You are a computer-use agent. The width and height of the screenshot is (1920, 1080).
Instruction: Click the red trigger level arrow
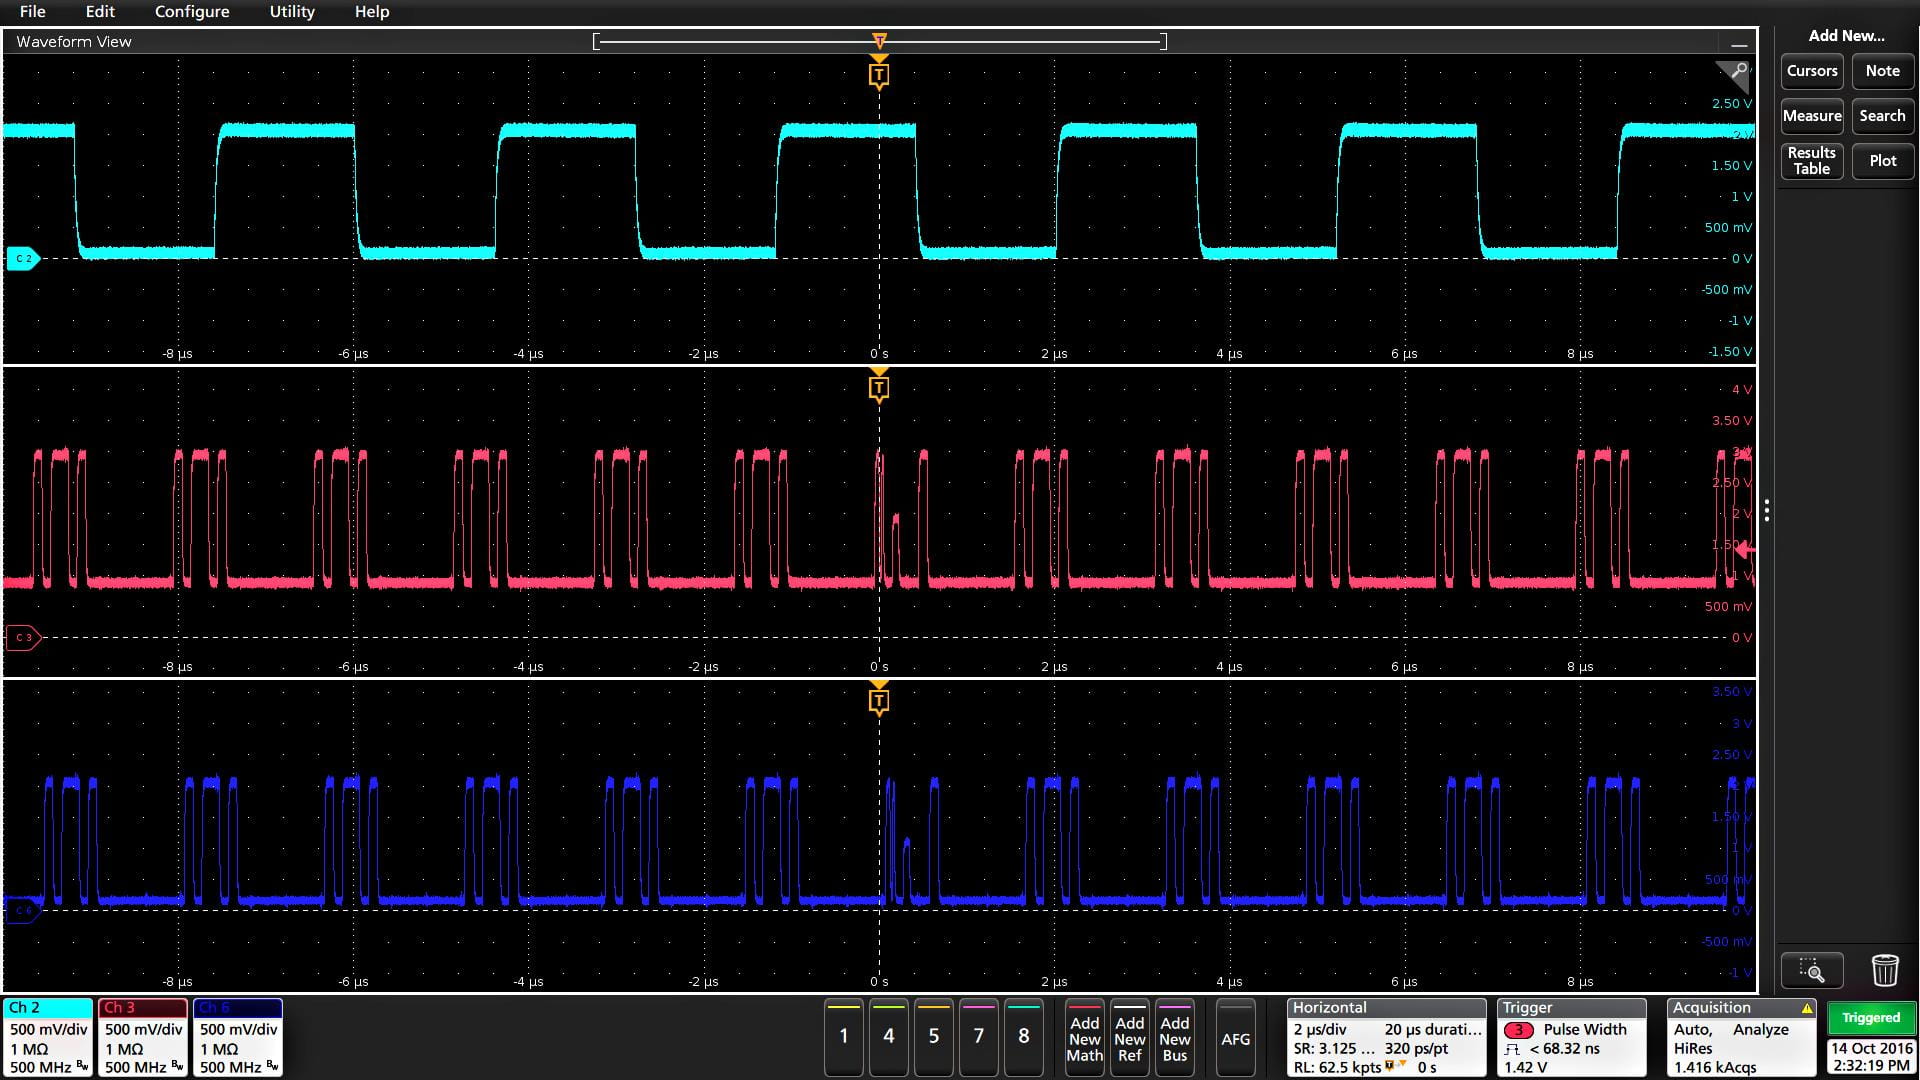pyautogui.click(x=1744, y=550)
